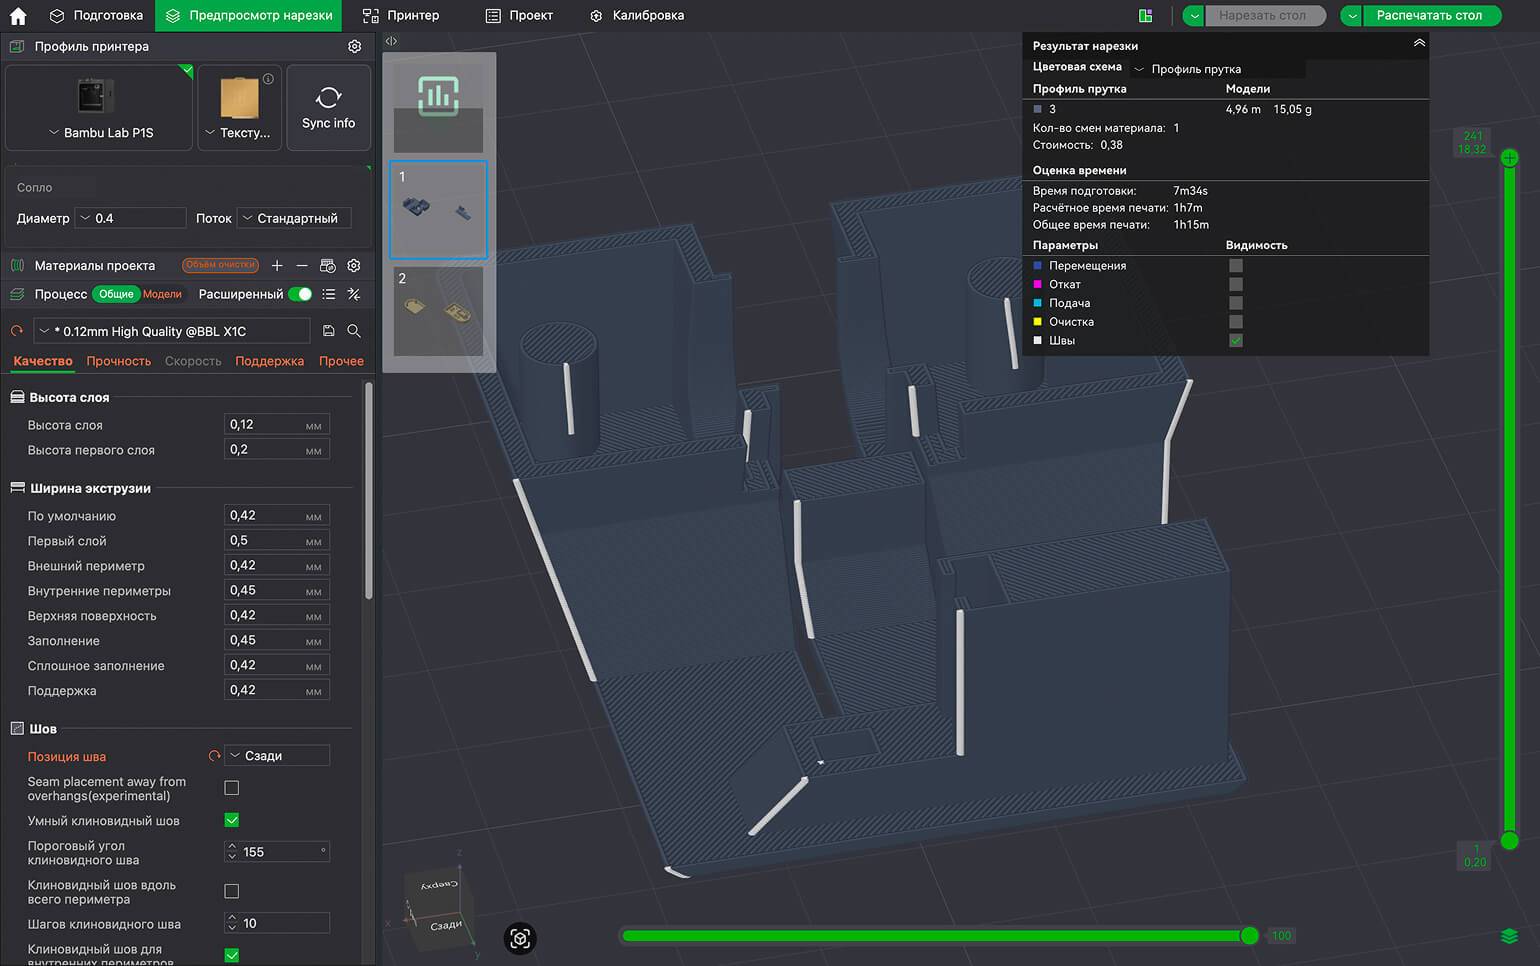This screenshot has width=1540, height=966.
Task: Switch to the Прочность tab
Action: coord(118,361)
